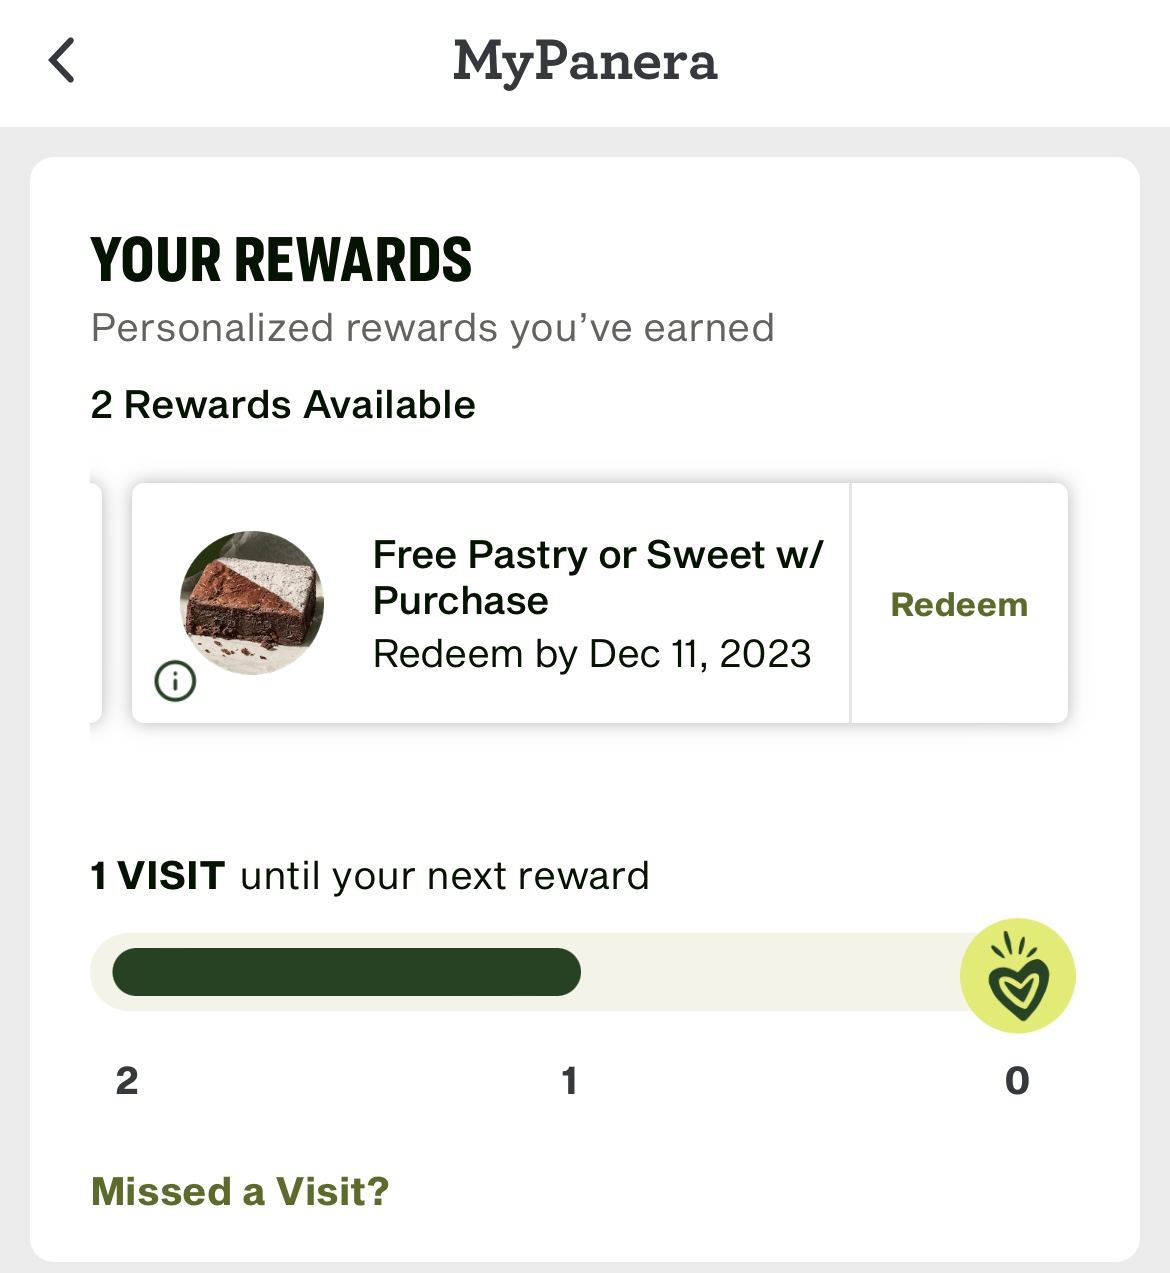The height and width of the screenshot is (1273, 1170).
Task: Click the number 1 progress label
Action: click(569, 1081)
